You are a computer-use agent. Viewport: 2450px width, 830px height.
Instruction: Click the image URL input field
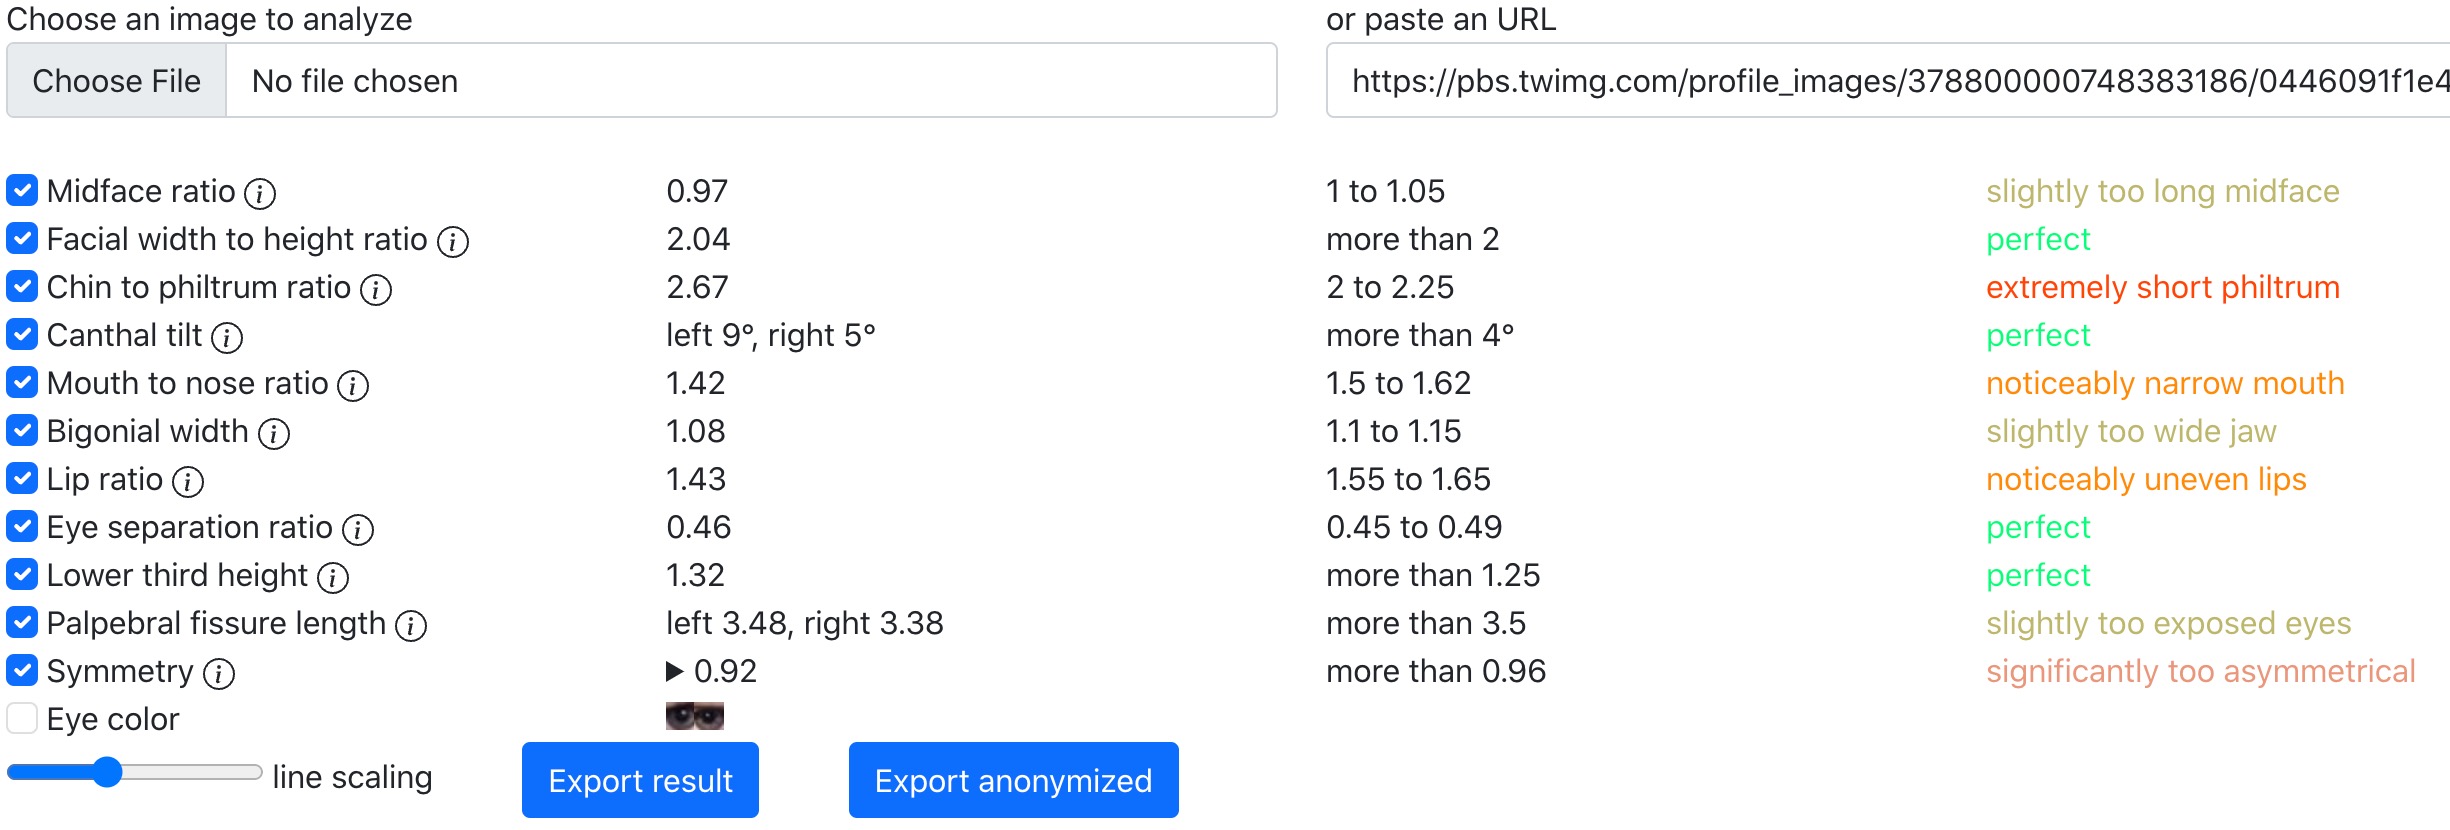[1888, 81]
